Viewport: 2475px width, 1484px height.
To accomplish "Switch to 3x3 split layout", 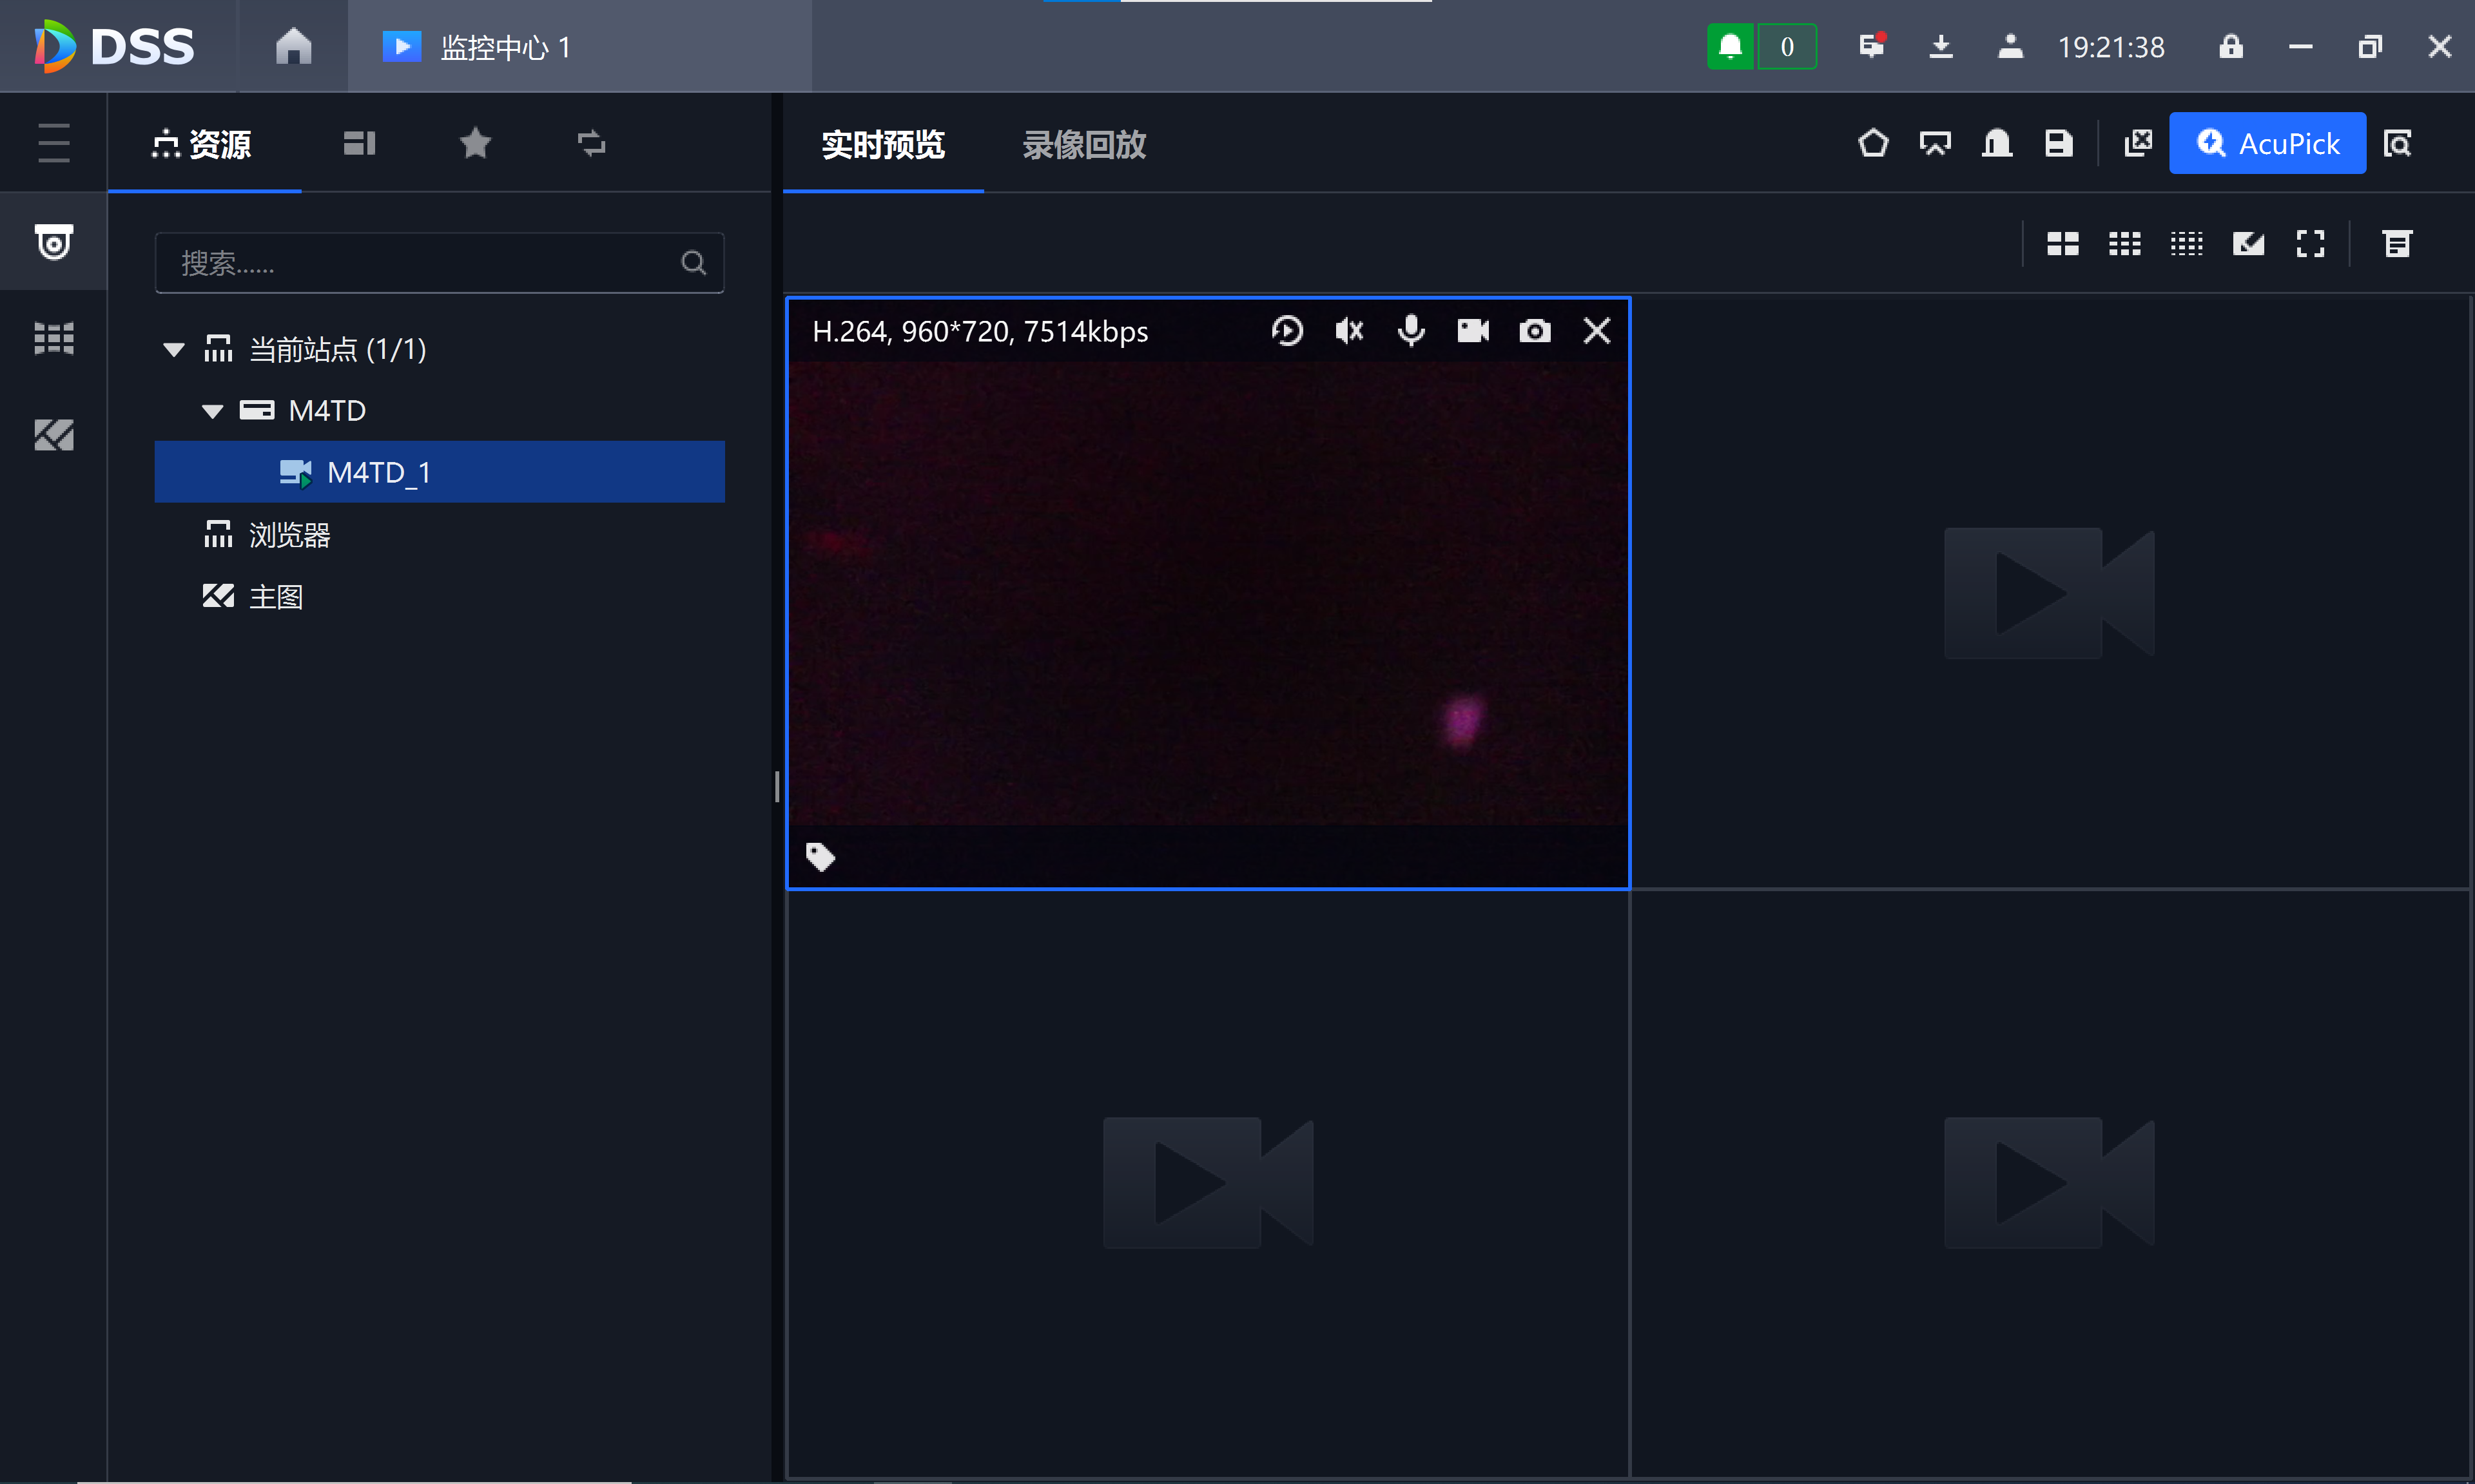I will point(2124,243).
